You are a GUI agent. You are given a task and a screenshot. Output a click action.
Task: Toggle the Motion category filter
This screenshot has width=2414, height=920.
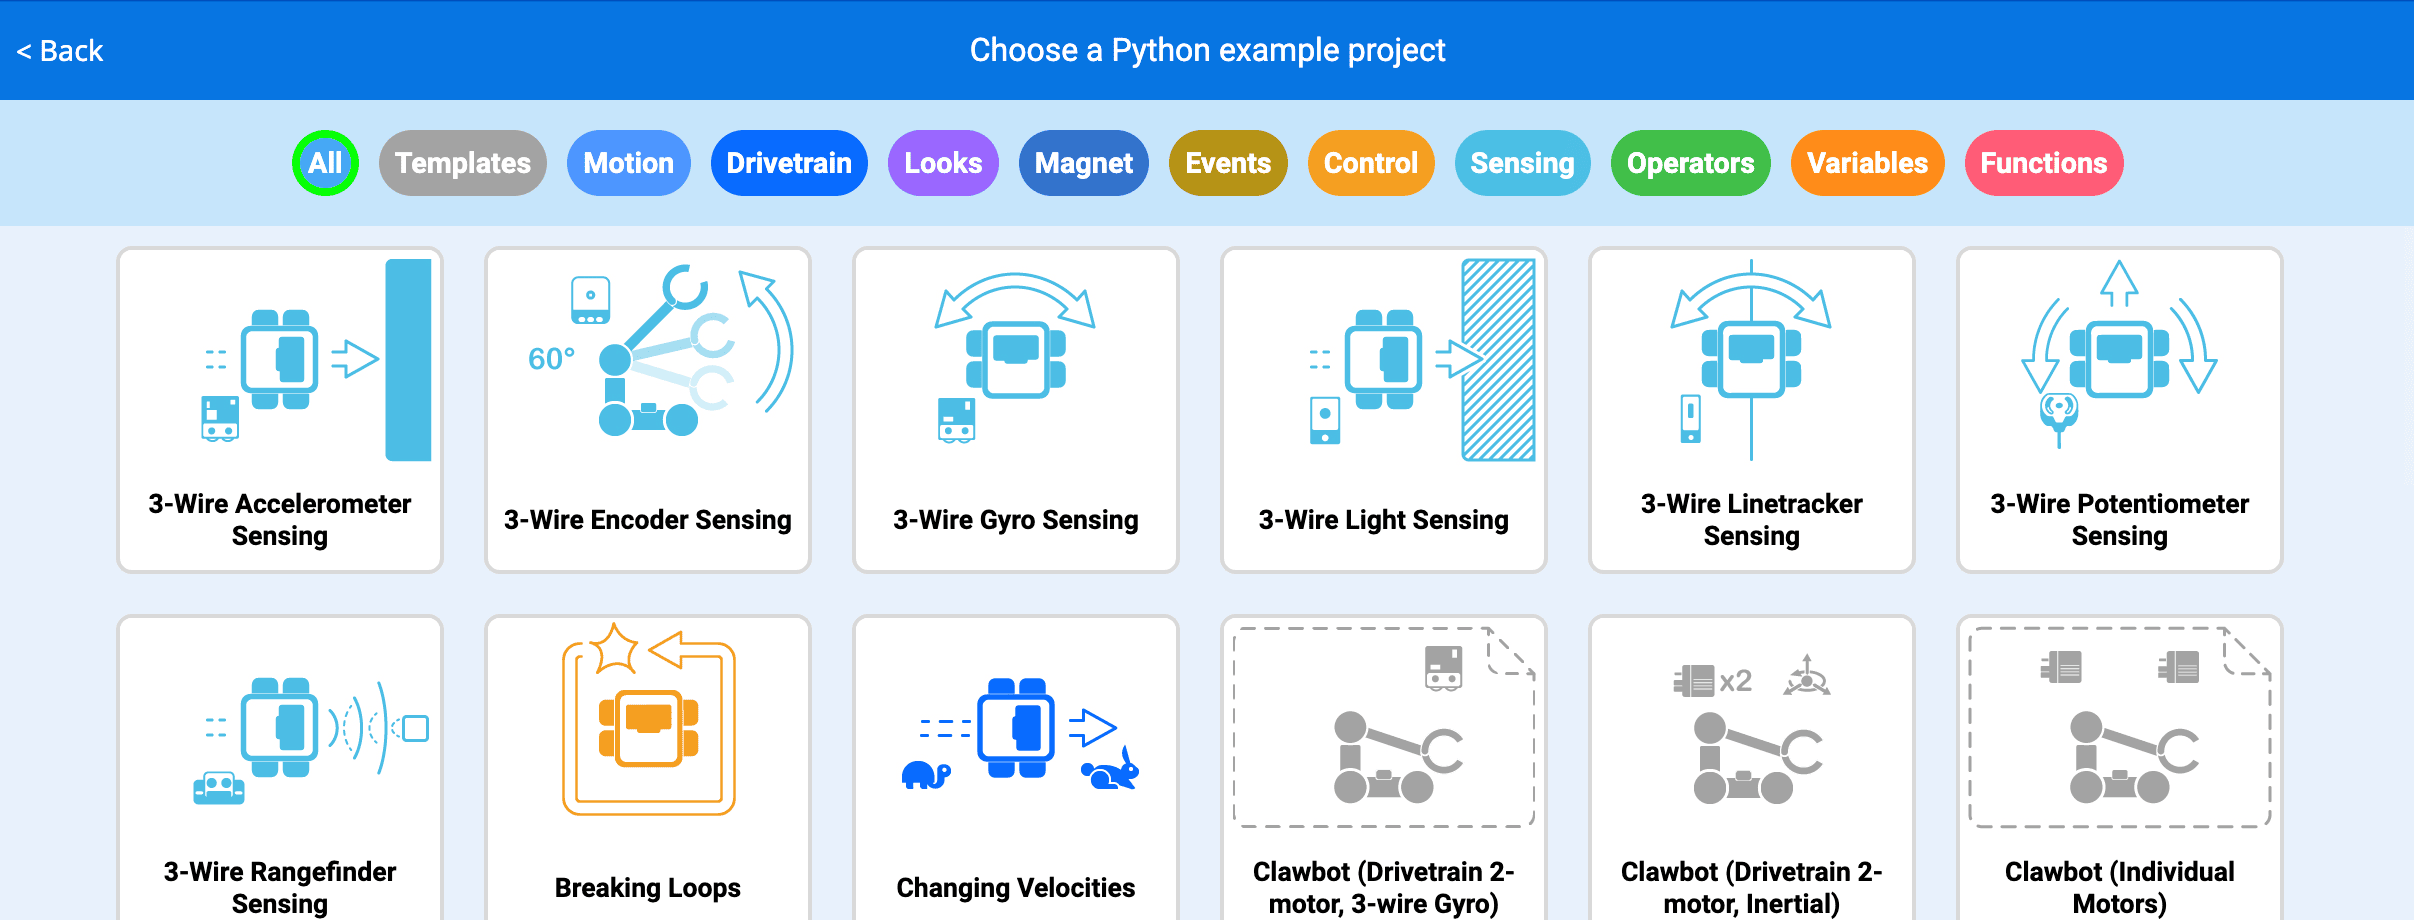[x=628, y=163]
